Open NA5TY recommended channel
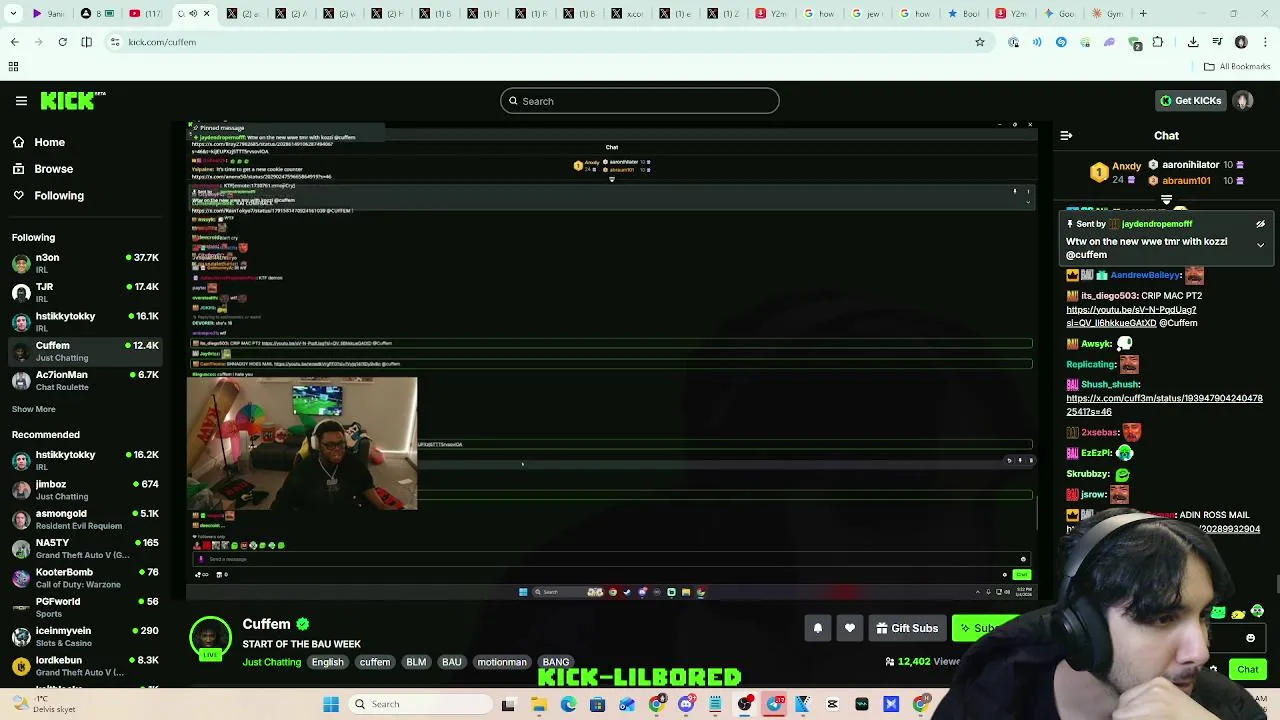 85,548
